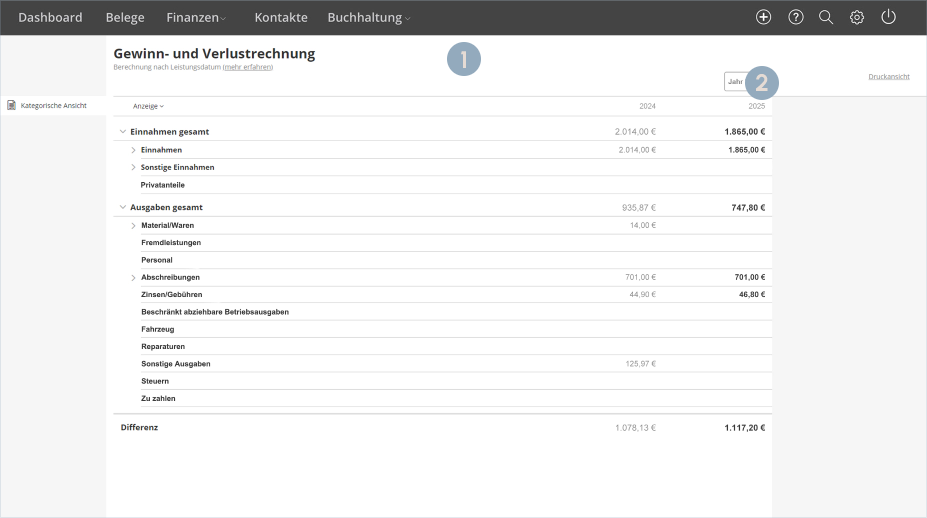Click the bold 1.865,00 € Einnahmen gesamt value
927x518 pixels.
coord(745,132)
